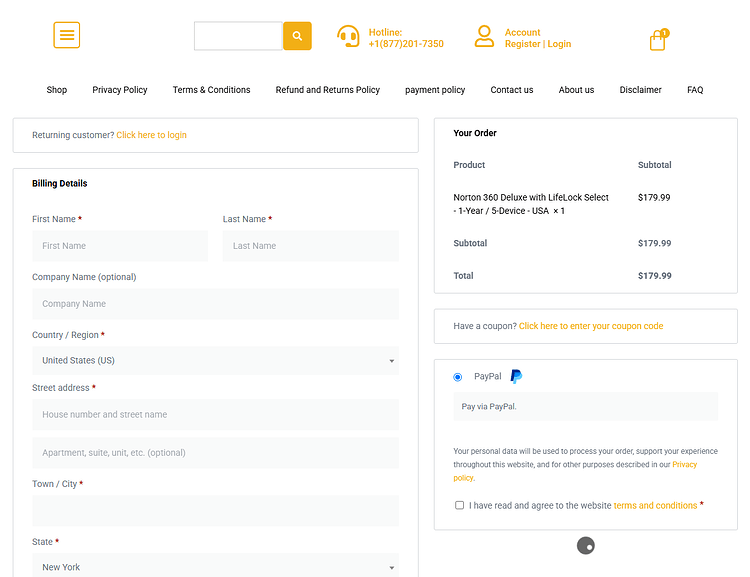Click the orange search magnifier button
This screenshot has width=750, height=577.
pyautogui.click(x=297, y=36)
